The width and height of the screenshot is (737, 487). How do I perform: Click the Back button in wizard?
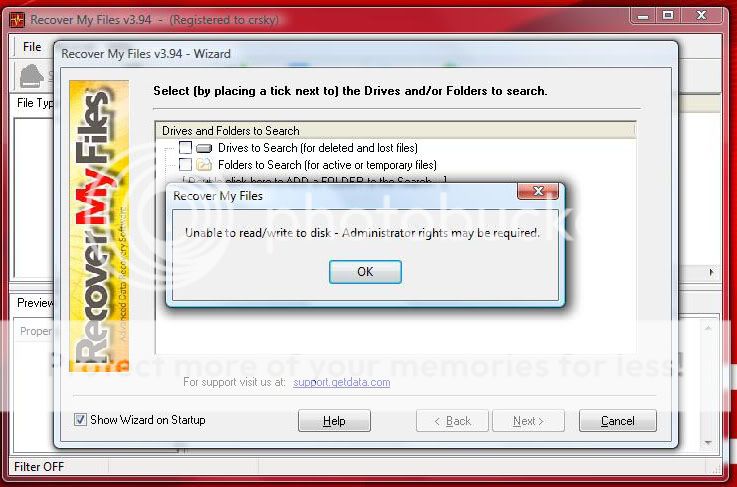[x=452, y=421]
